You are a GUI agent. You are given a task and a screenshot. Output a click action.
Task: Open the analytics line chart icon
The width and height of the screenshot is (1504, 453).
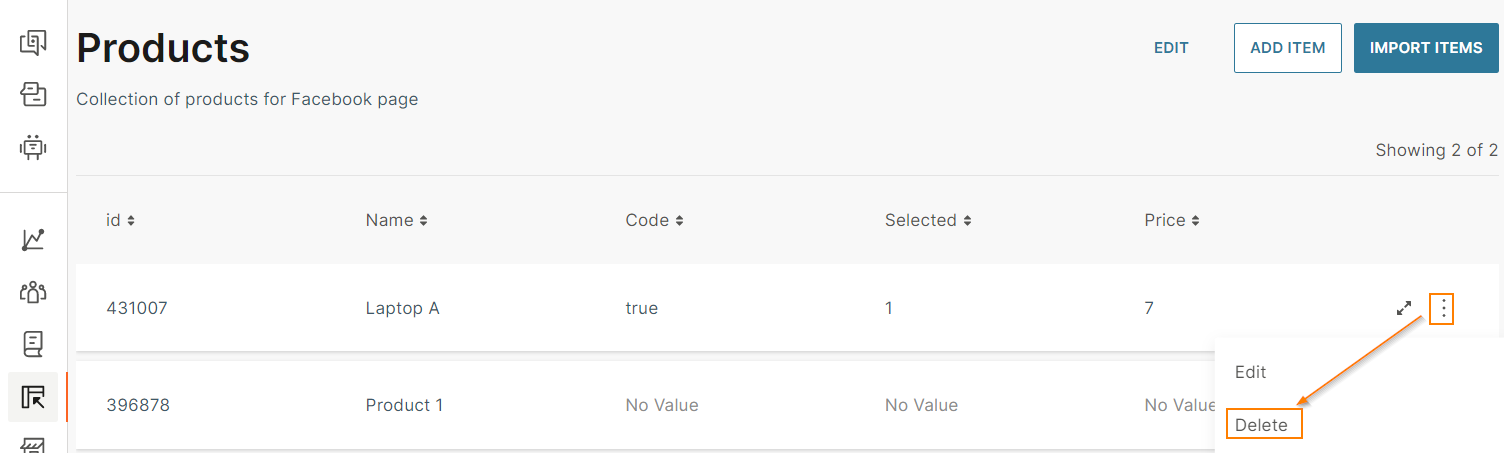click(x=33, y=240)
